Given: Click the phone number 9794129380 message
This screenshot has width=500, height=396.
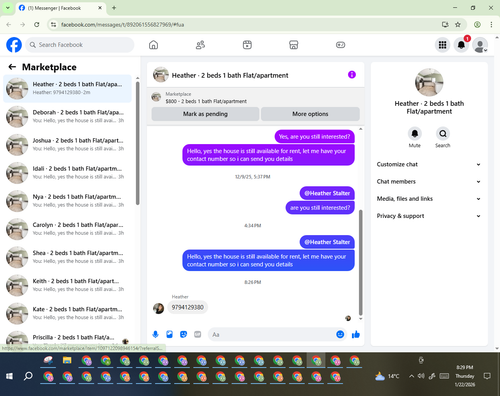Looking at the screenshot, I should (188, 307).
